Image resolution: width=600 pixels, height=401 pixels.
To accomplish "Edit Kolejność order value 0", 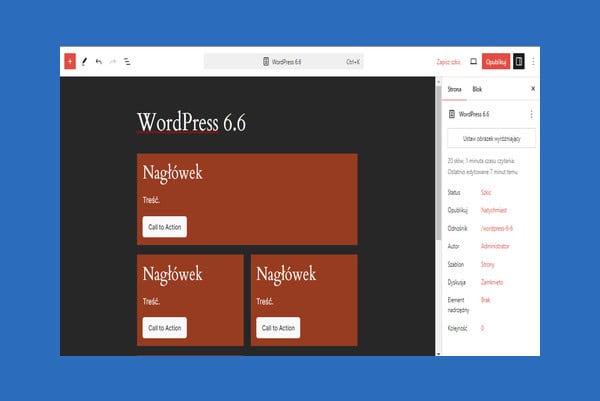I will [x=482, y=328].
